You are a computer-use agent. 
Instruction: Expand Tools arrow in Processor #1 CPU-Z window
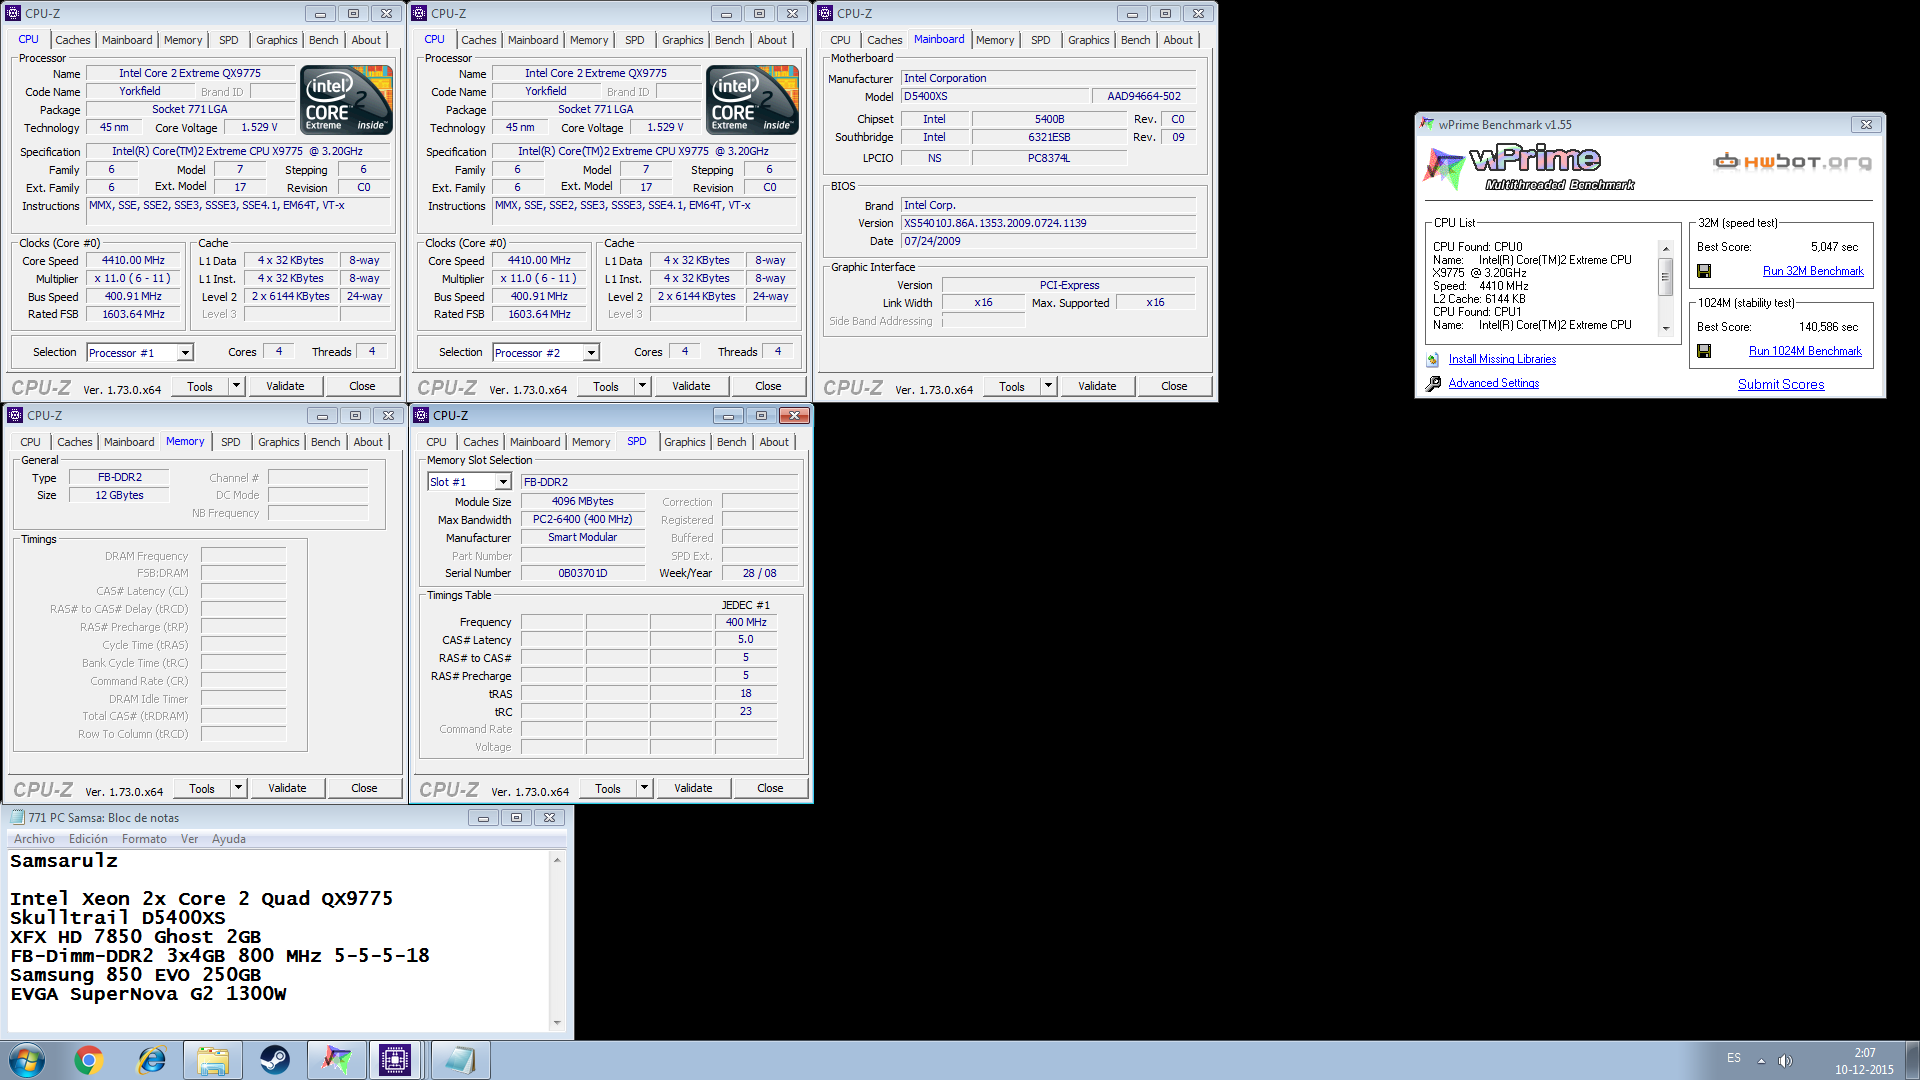click(237, 386)
